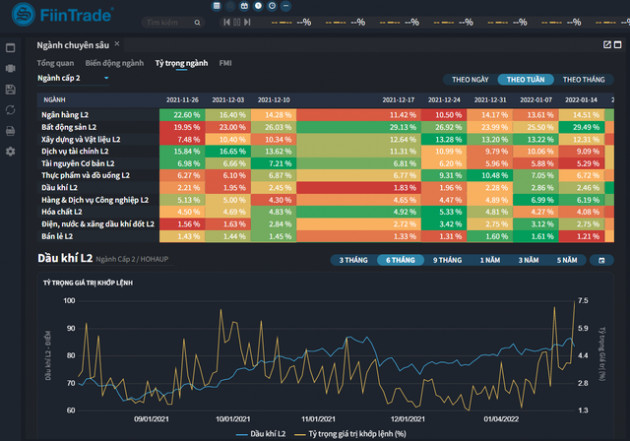The height and width of the screenshot is (441, 630).
Task: Select the Ngành chuyên sâu window tab
Action: click(73, 45)
